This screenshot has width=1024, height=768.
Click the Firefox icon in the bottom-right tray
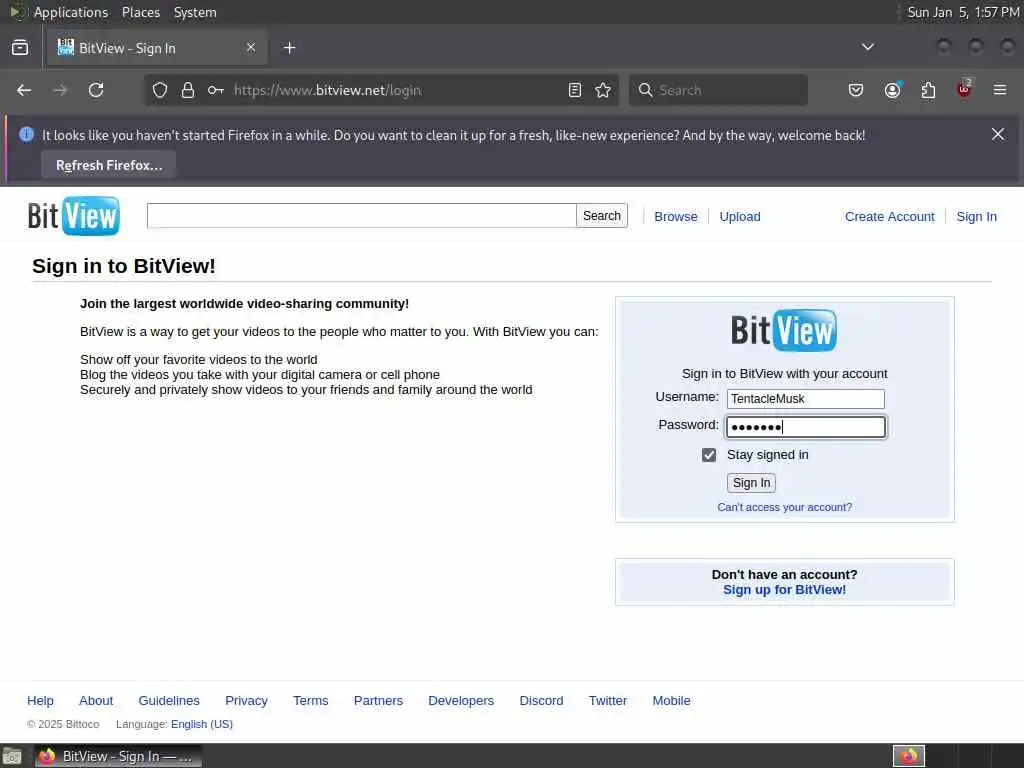909,756
